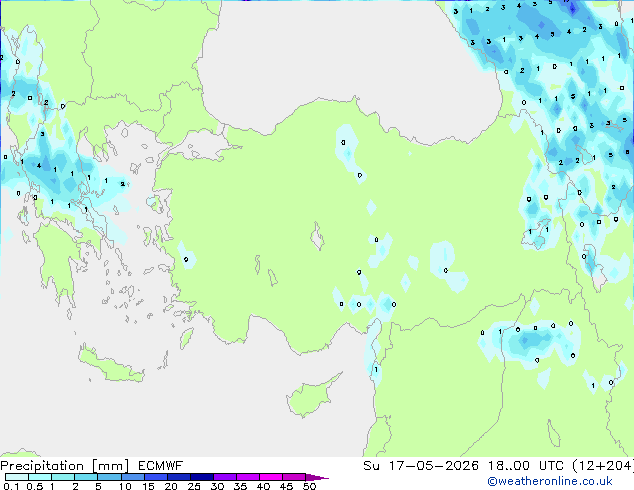Click the above-50 arrow tip of legend
The height and width of the screenshot is (490, 634).
(x=317, y=477)
